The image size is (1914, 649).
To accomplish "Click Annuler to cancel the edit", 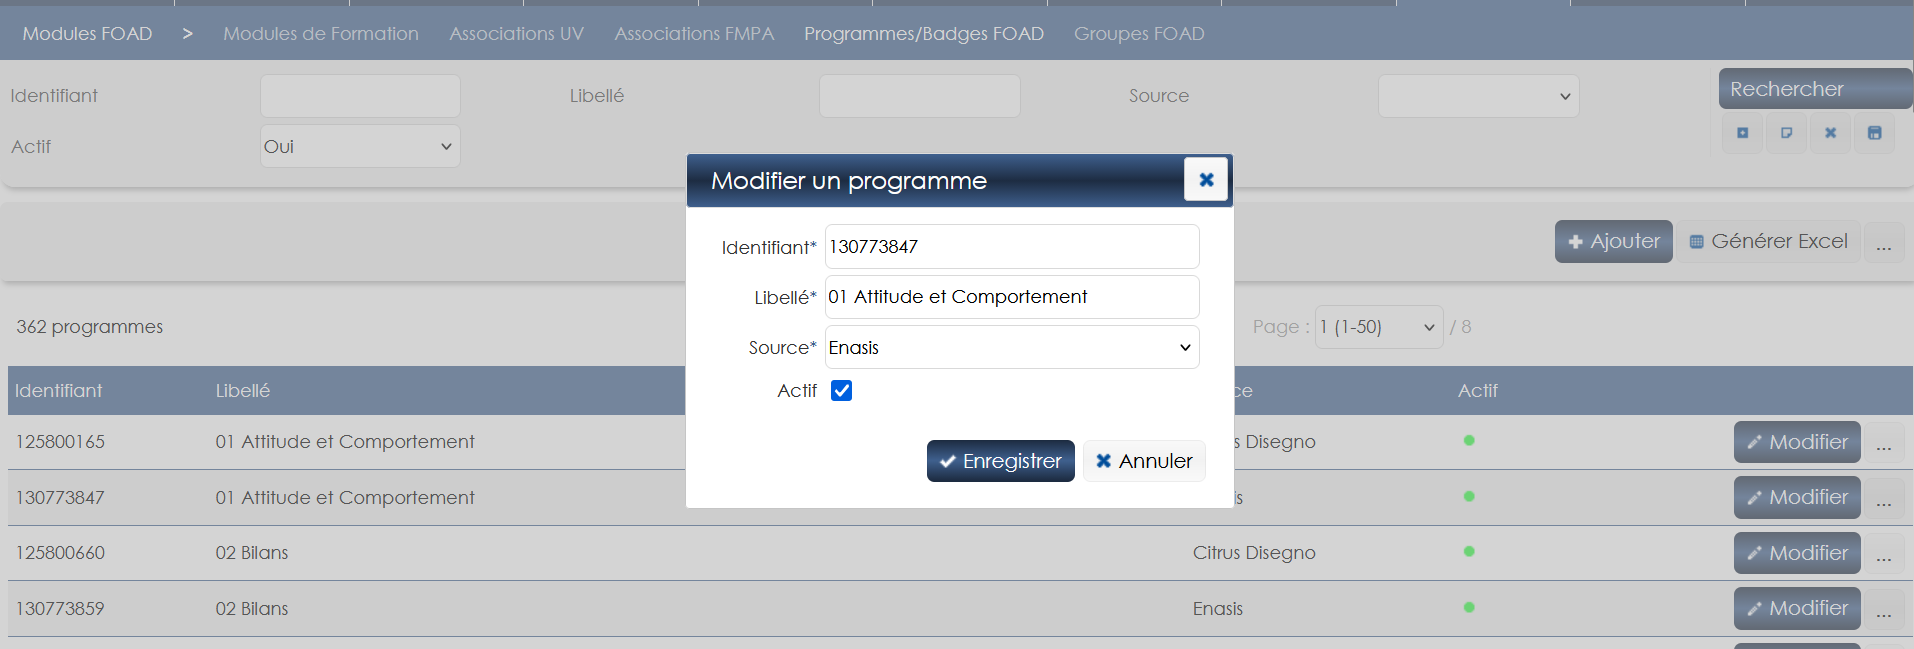I will [1144, 461].
